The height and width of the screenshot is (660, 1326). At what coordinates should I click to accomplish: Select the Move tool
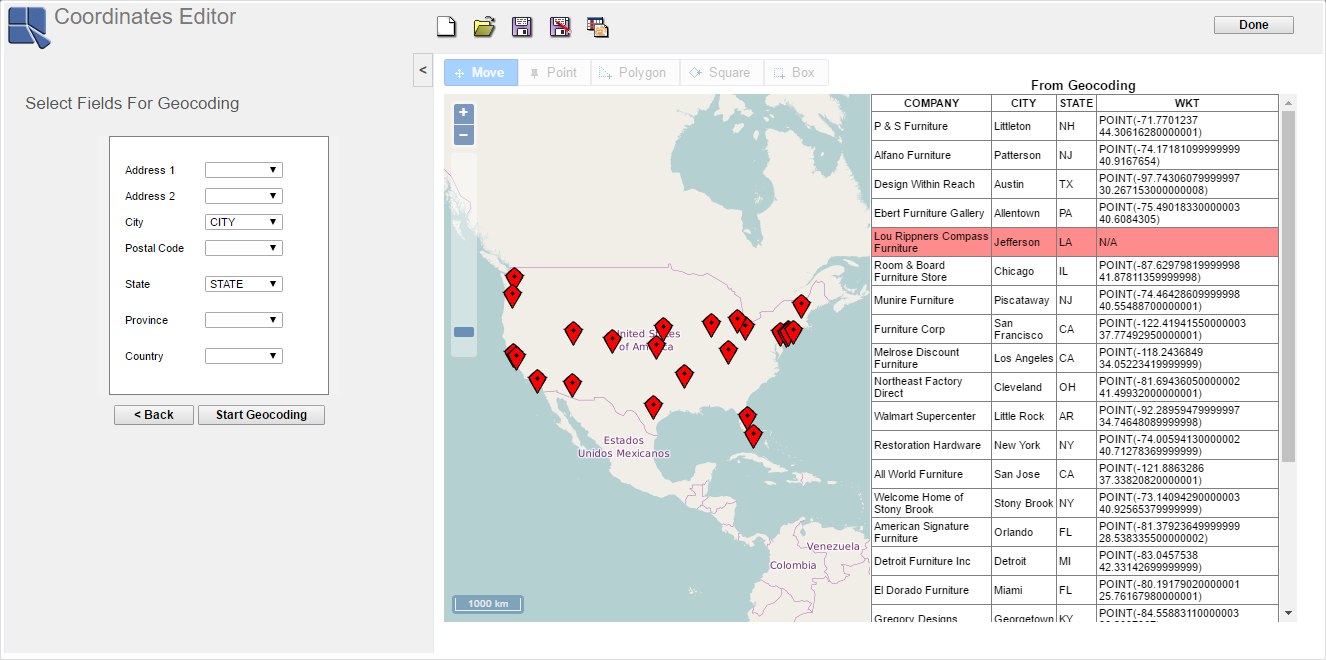(x=481, y=73)
